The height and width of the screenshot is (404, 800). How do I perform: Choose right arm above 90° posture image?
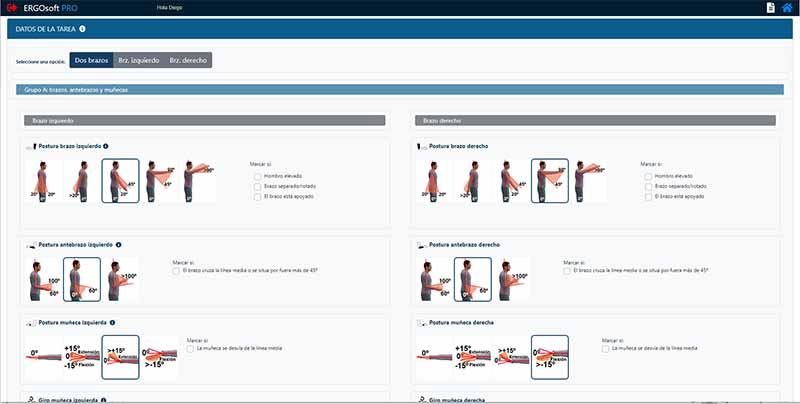(x=589, y=181)
